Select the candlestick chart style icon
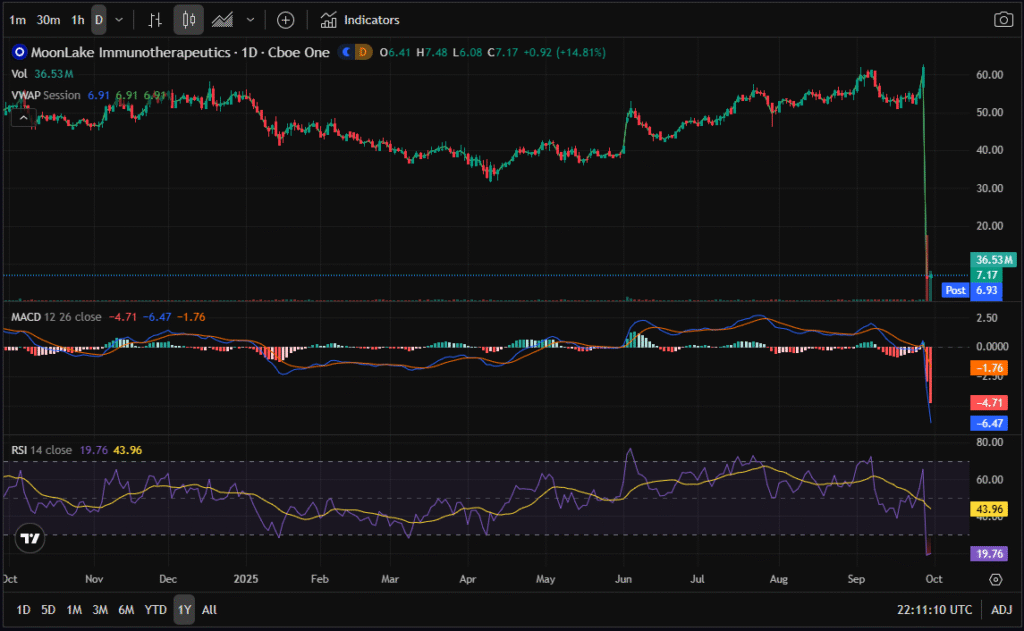 tap(188, 20)
